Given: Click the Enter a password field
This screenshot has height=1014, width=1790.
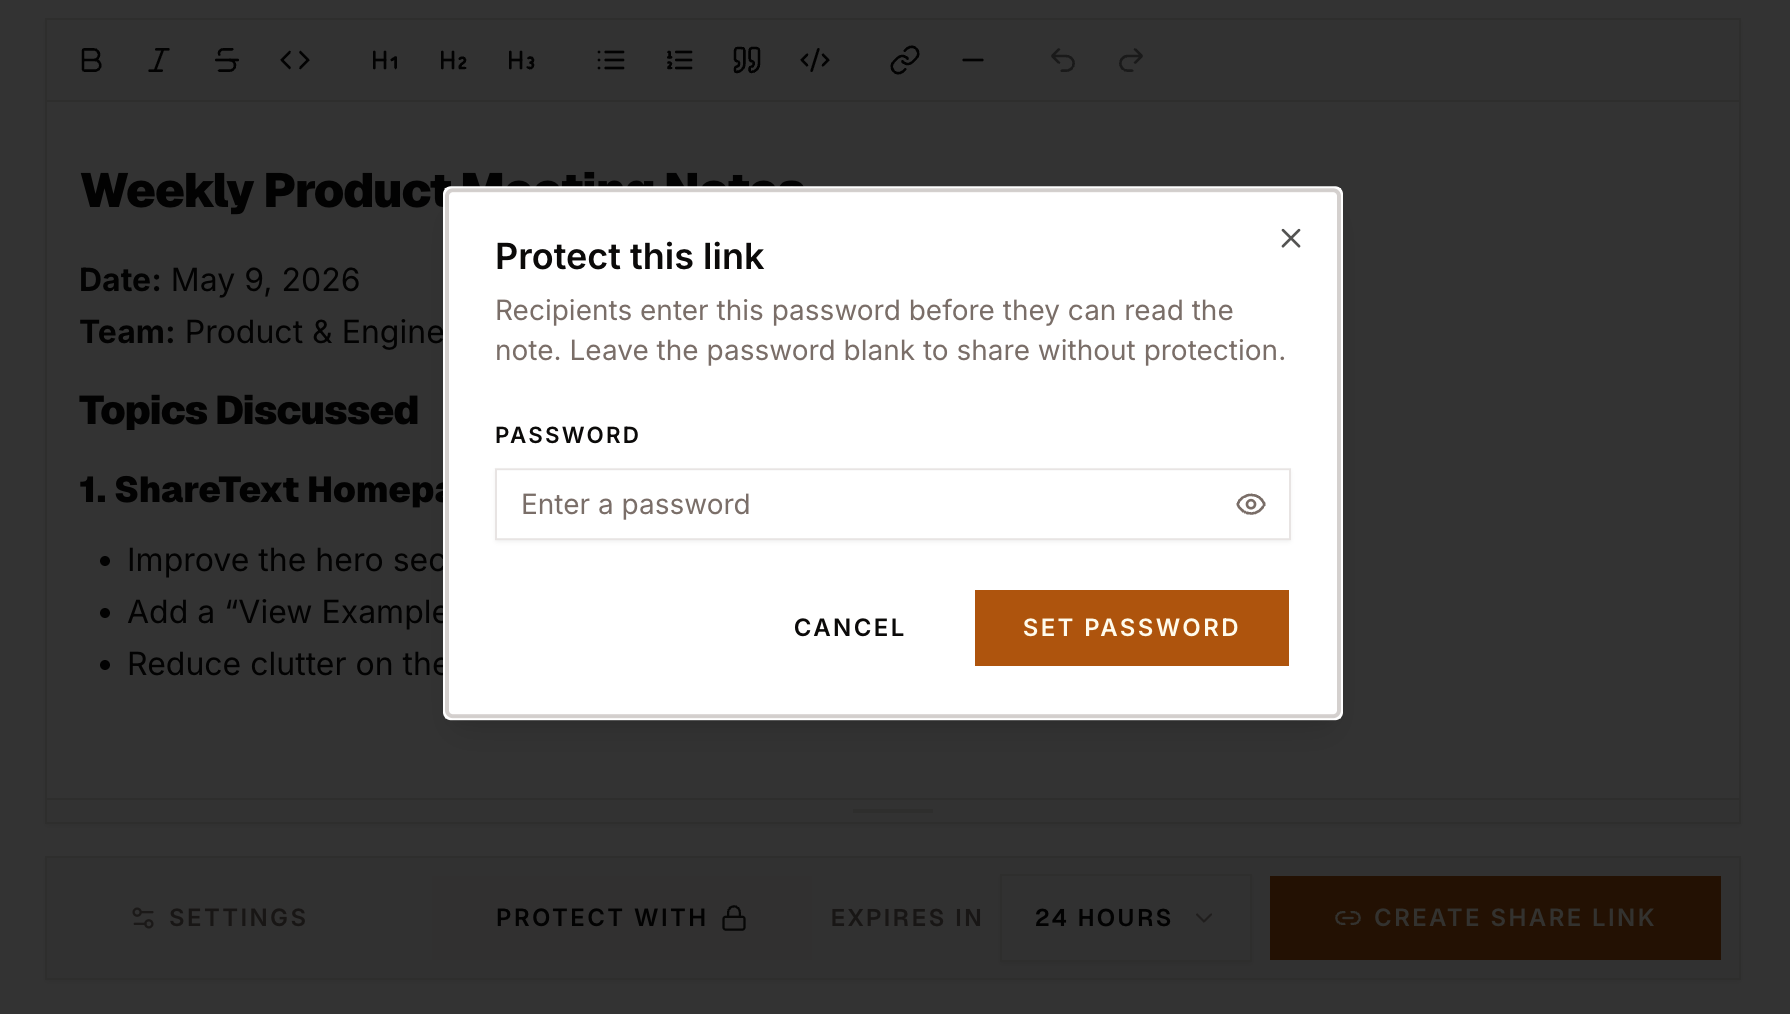Looking at the screenshot, I should (x=893, y=504).
